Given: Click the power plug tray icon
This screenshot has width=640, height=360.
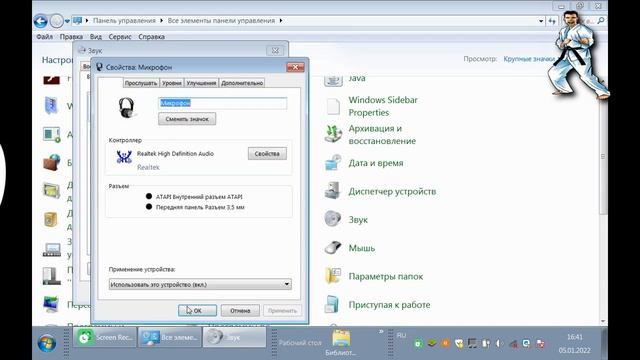Looking at the screenshot, I should click(x=486, y=344).
